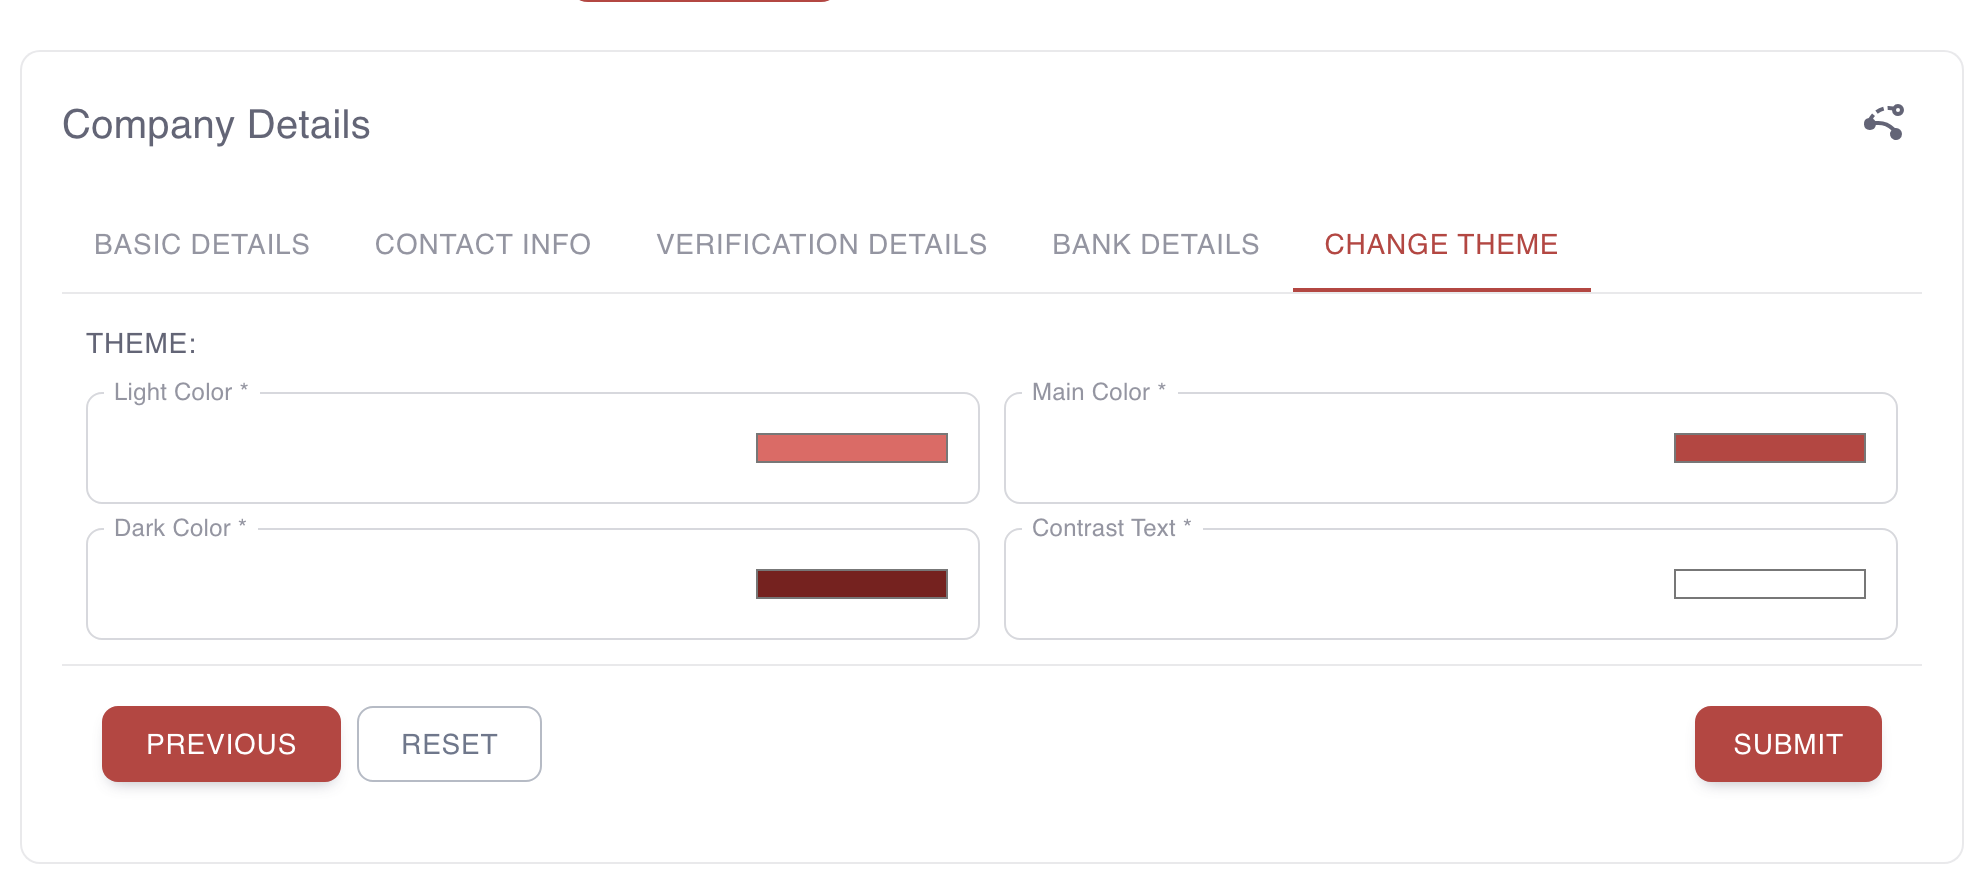The image size is (1988, 890).
Task: Pick the Main Color swatch
Action: pyautogui.click(x=1769, y=448)
